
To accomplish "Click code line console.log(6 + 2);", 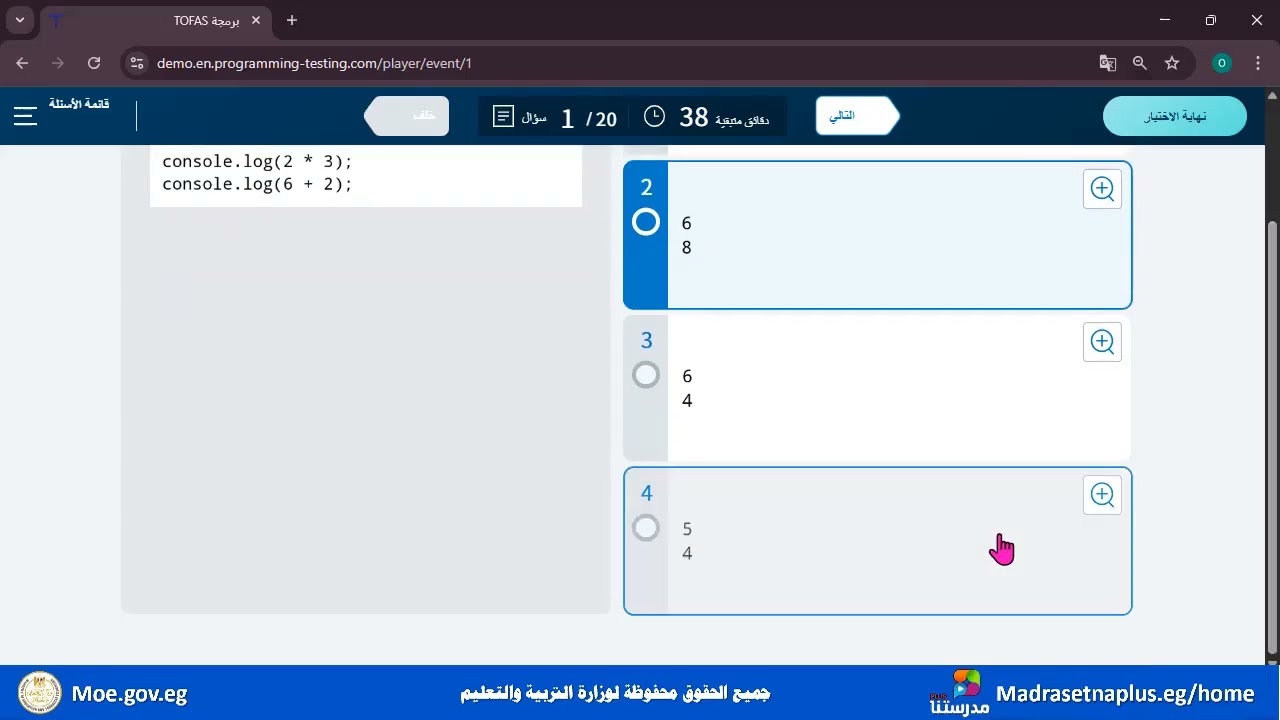I will click(258, 184).
